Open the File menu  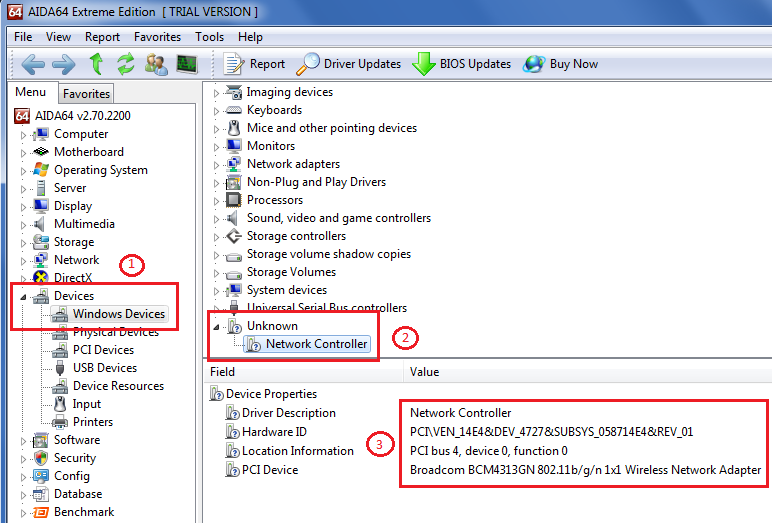pyautogui.click(x=23, y=37)
